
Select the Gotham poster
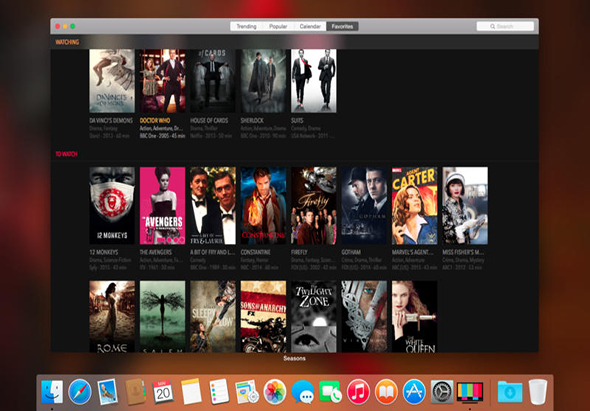pyautogui.click(x=364, y=206)
